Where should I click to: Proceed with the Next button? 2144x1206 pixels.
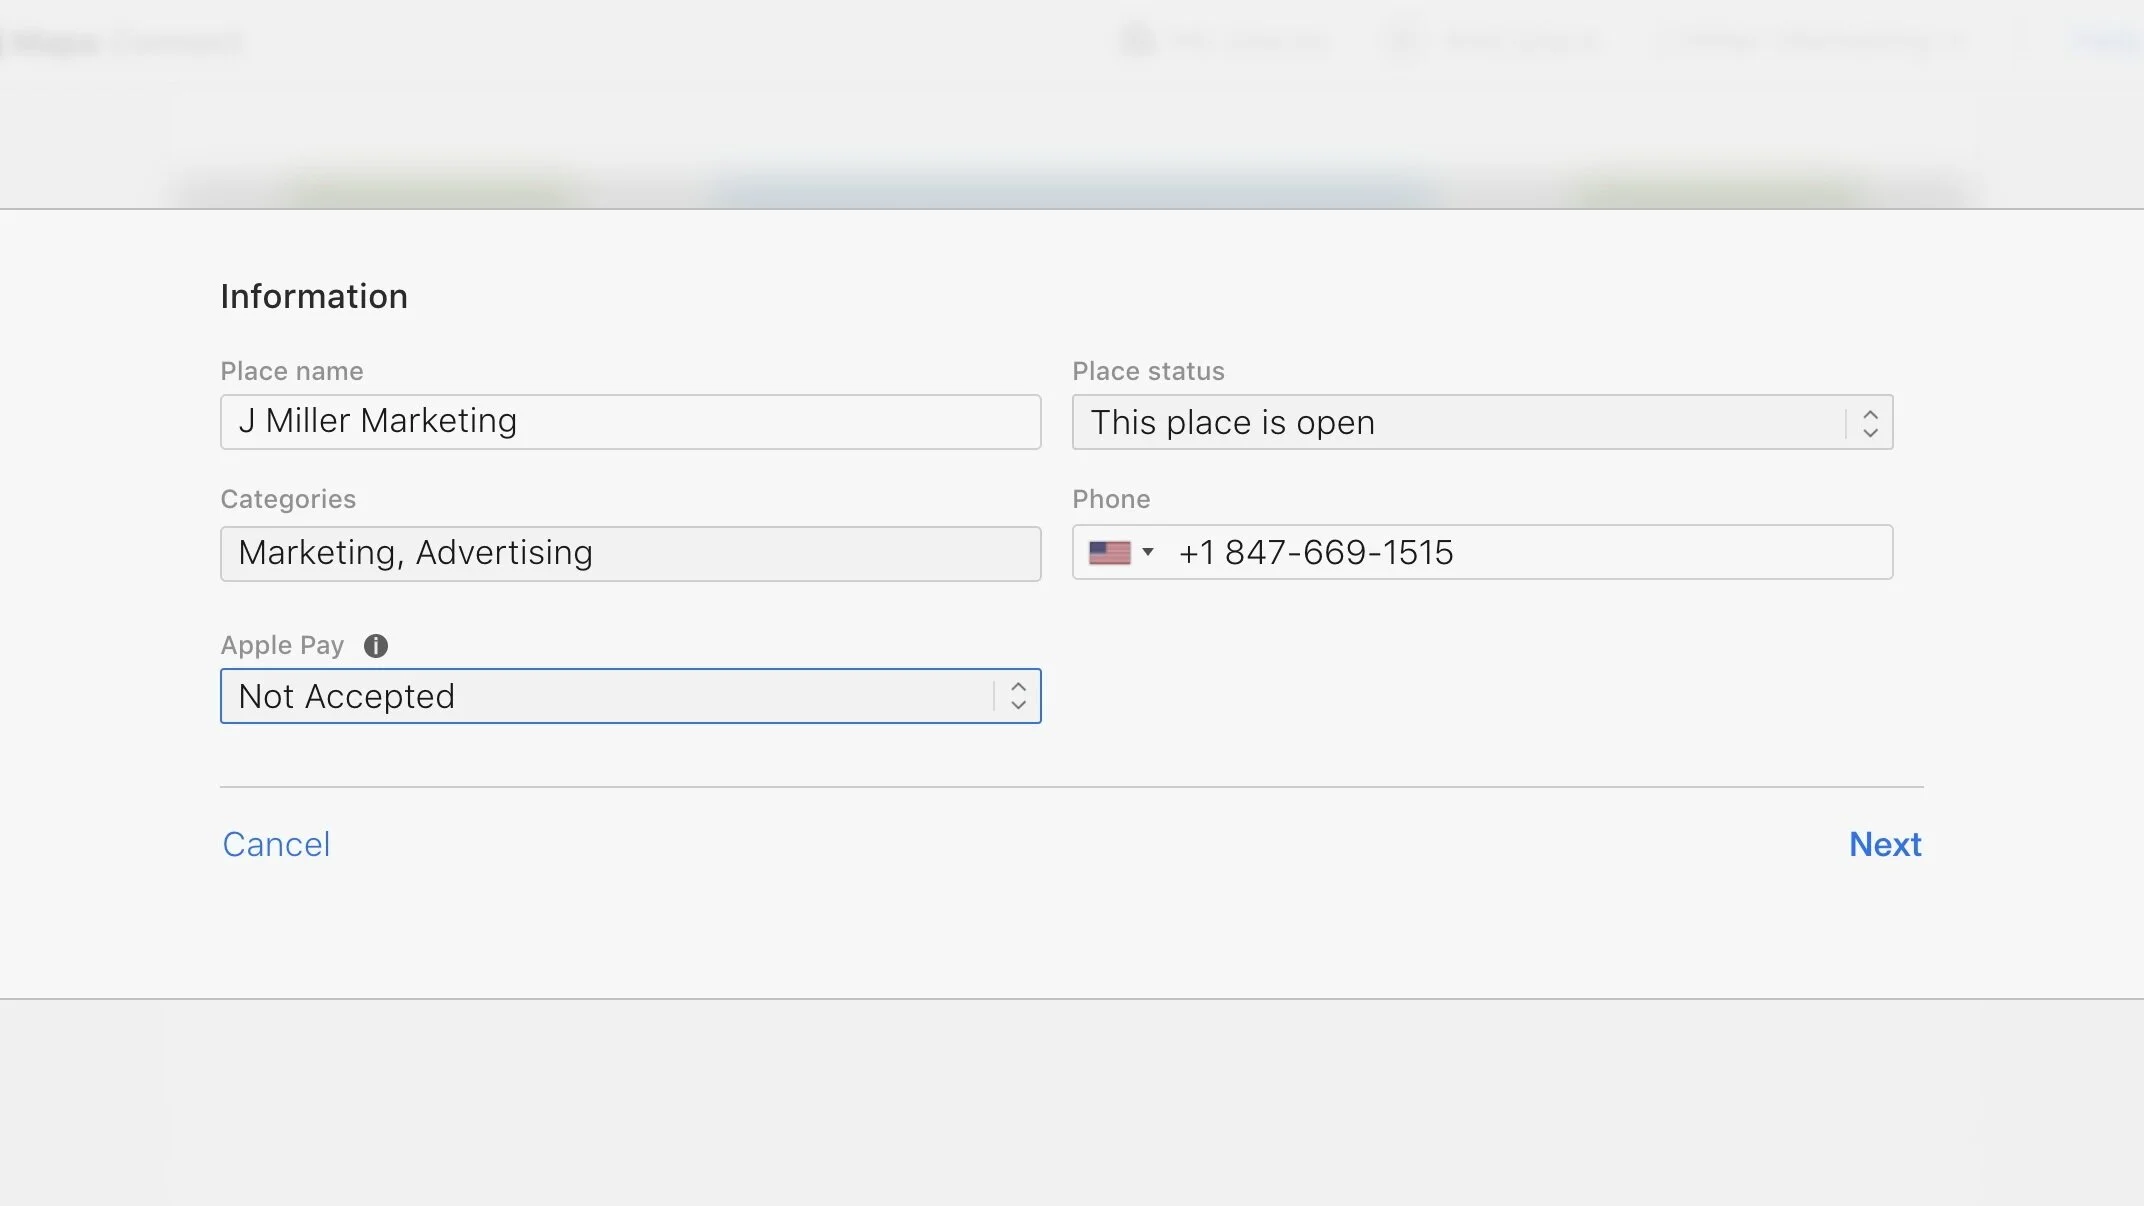click(x=1884, y=845)
